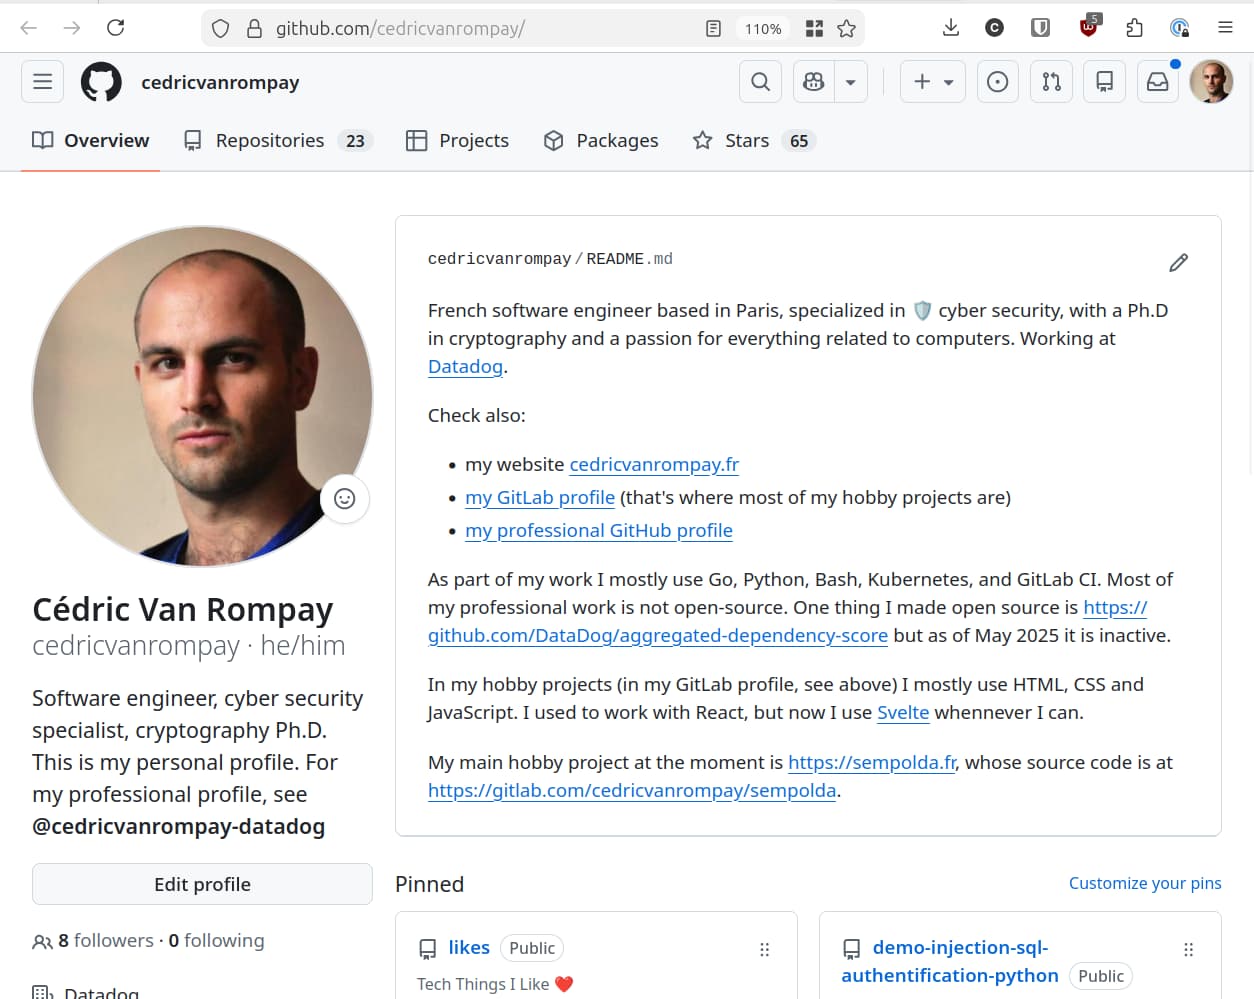Click the 110% zoom indicator
The height and width of the screenshot is (999, 1254).
point(762,28)
